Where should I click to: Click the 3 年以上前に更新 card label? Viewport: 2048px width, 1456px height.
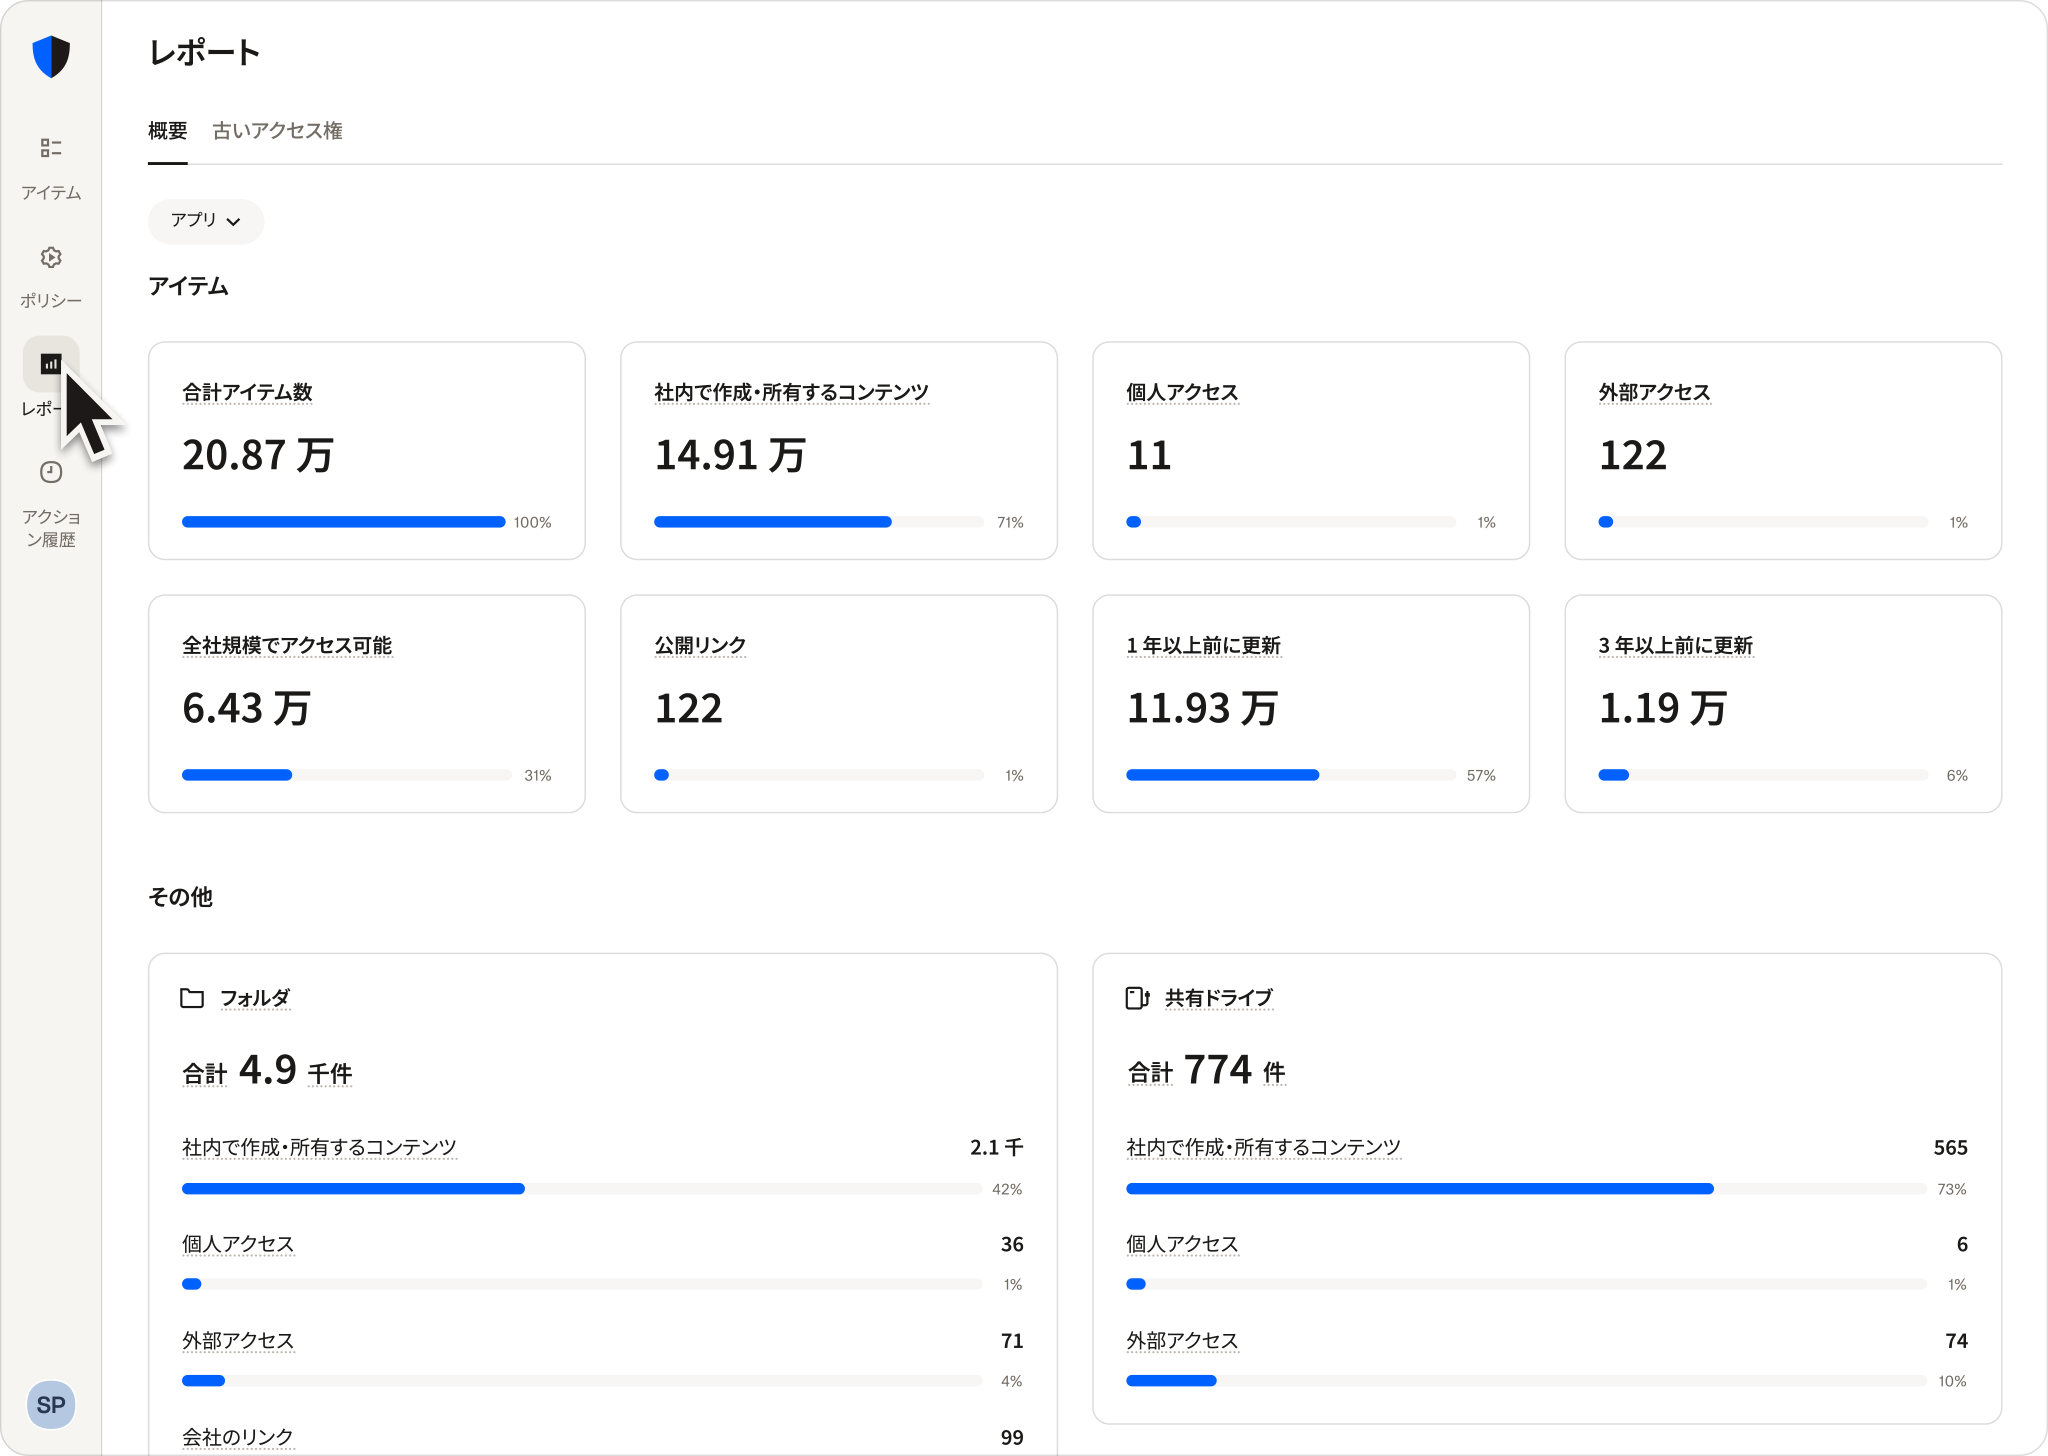point(1676,645)
